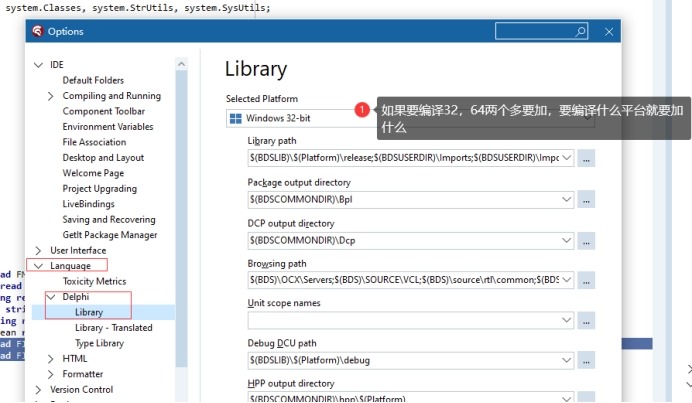Select Project Upgrading item

(100, 188)
